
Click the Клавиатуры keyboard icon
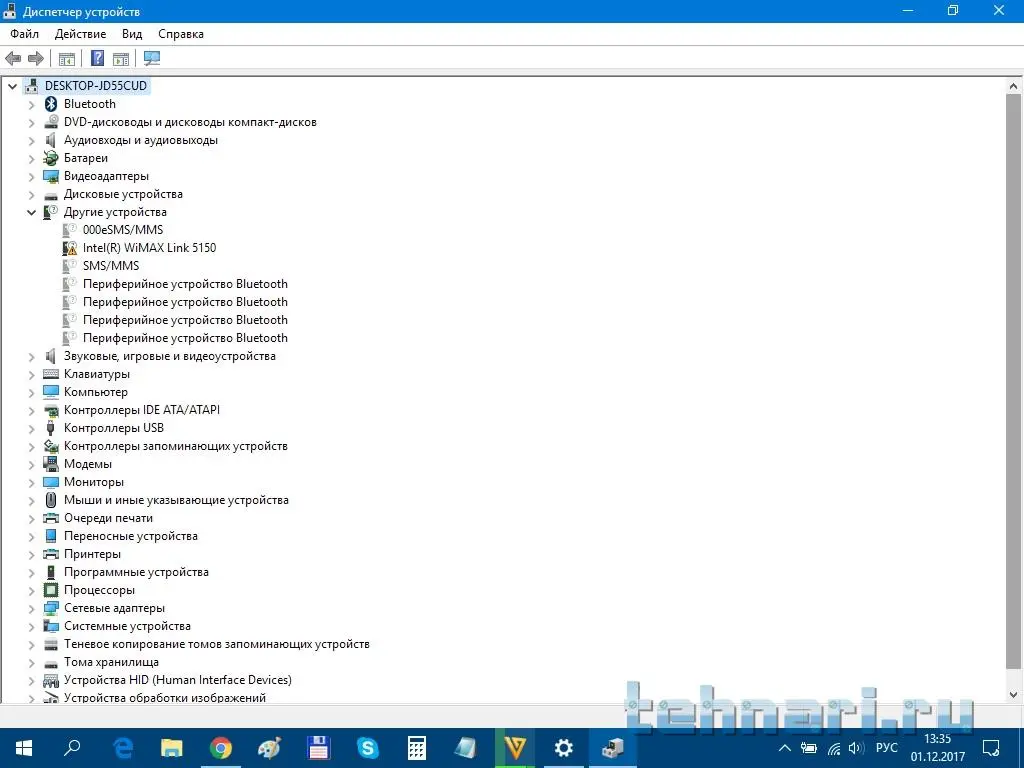(x=51, y=374)
